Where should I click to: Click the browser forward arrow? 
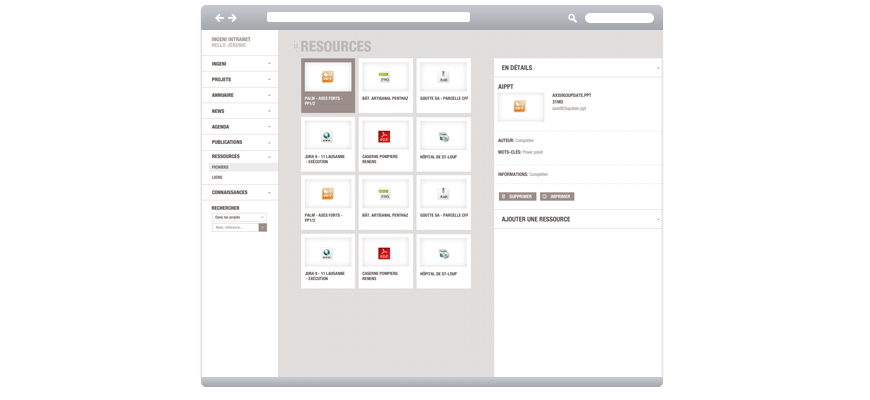[x=233, y=18]
